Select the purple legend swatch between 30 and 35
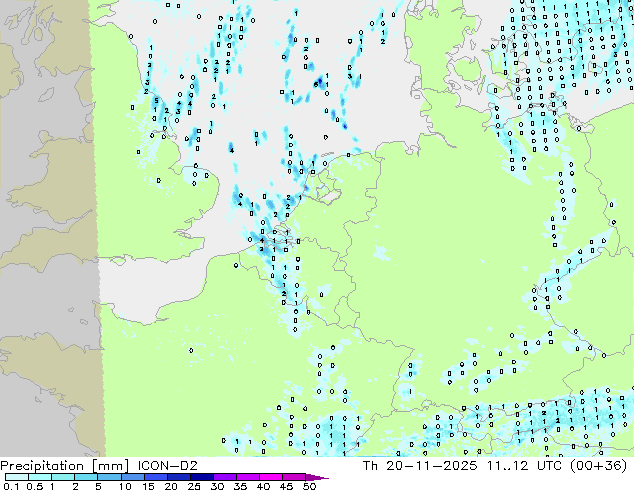Image resolution: width=634 pixels, height=490 pixels. tap(224, 477)
